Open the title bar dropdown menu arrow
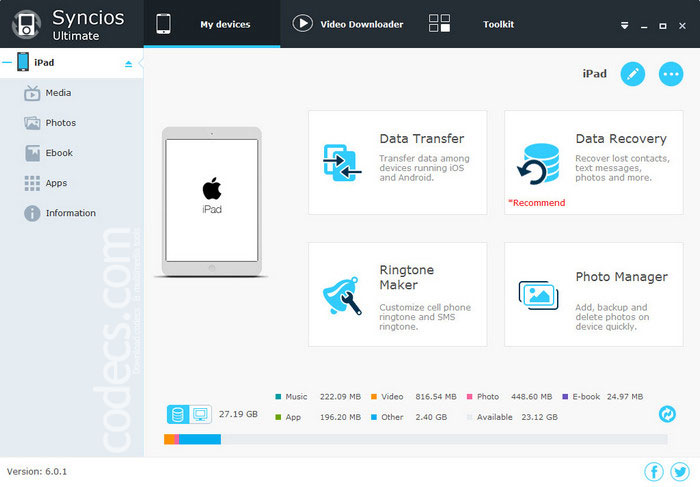 point(625,26)
